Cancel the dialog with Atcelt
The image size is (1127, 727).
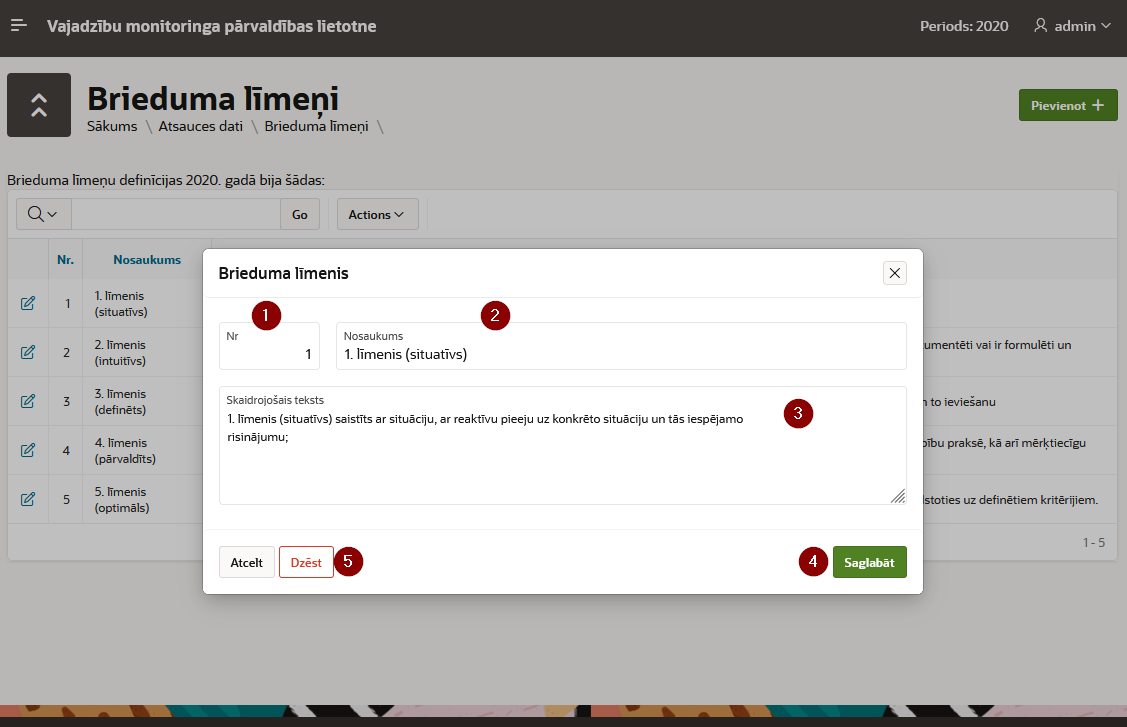[x=246, y=562]
